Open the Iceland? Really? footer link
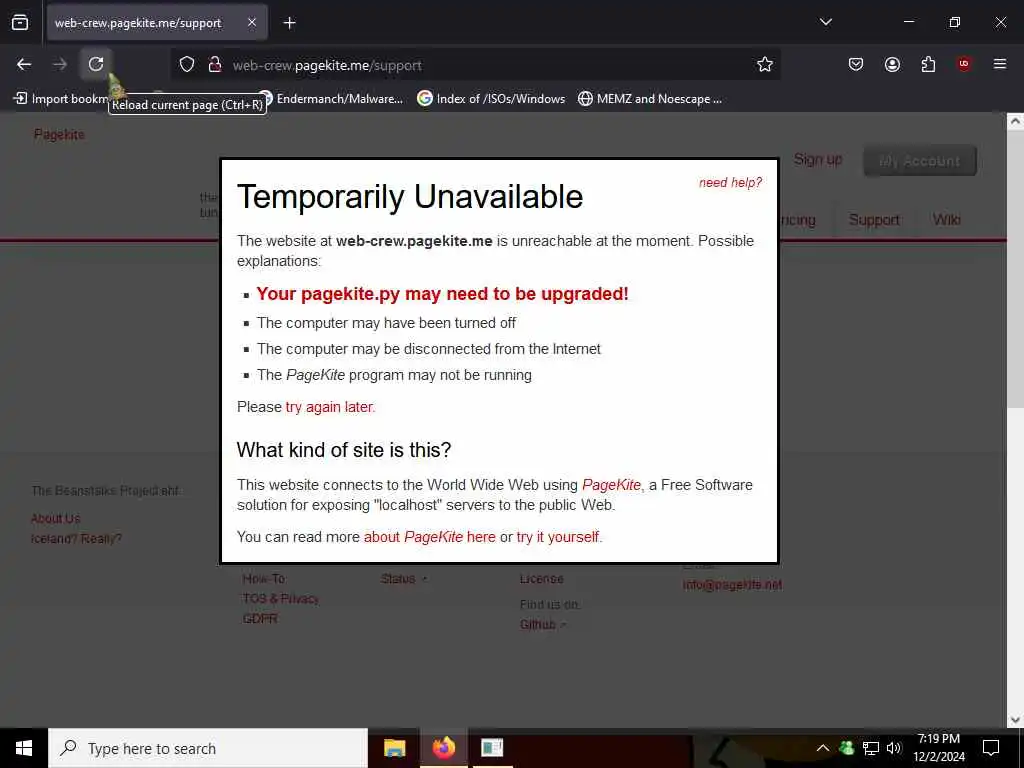The width and height of the screenshot is (1024, 768). tap(76, 539)
